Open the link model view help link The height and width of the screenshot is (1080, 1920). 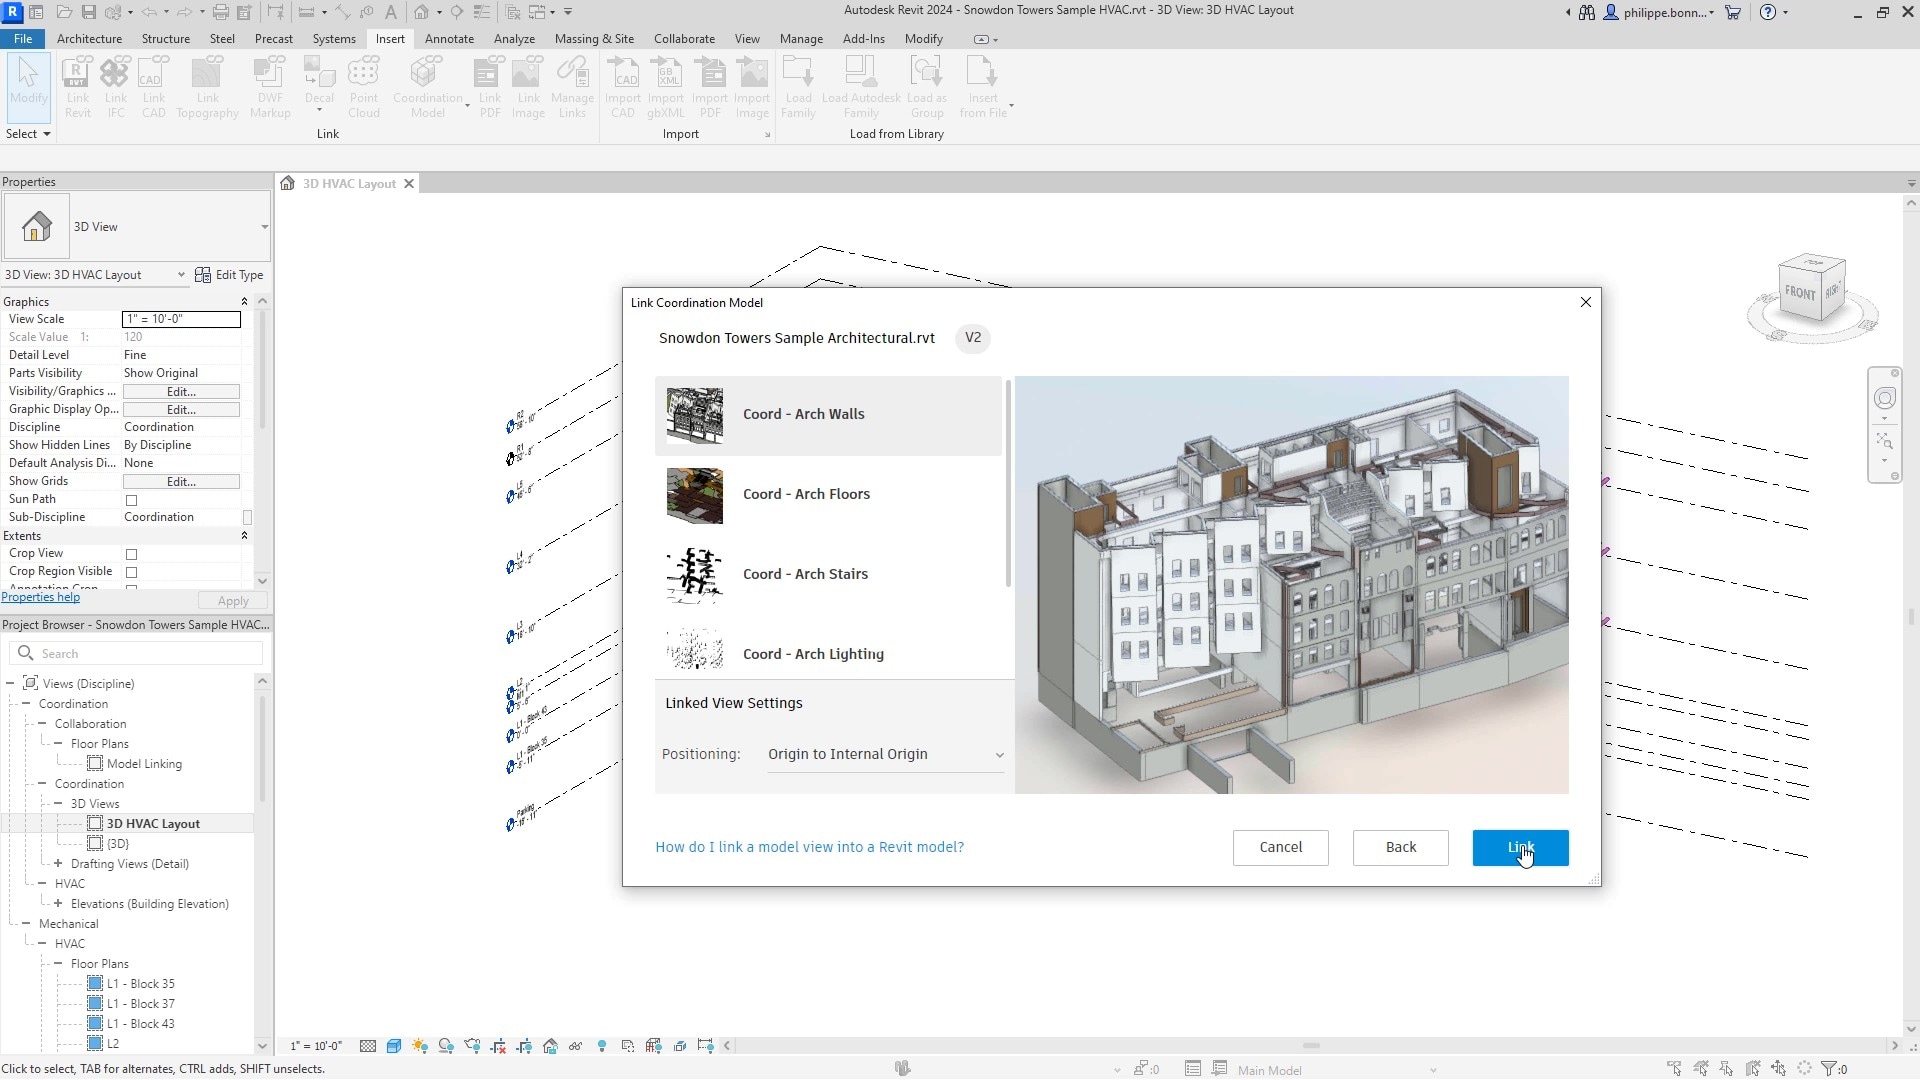click(809, 847)
